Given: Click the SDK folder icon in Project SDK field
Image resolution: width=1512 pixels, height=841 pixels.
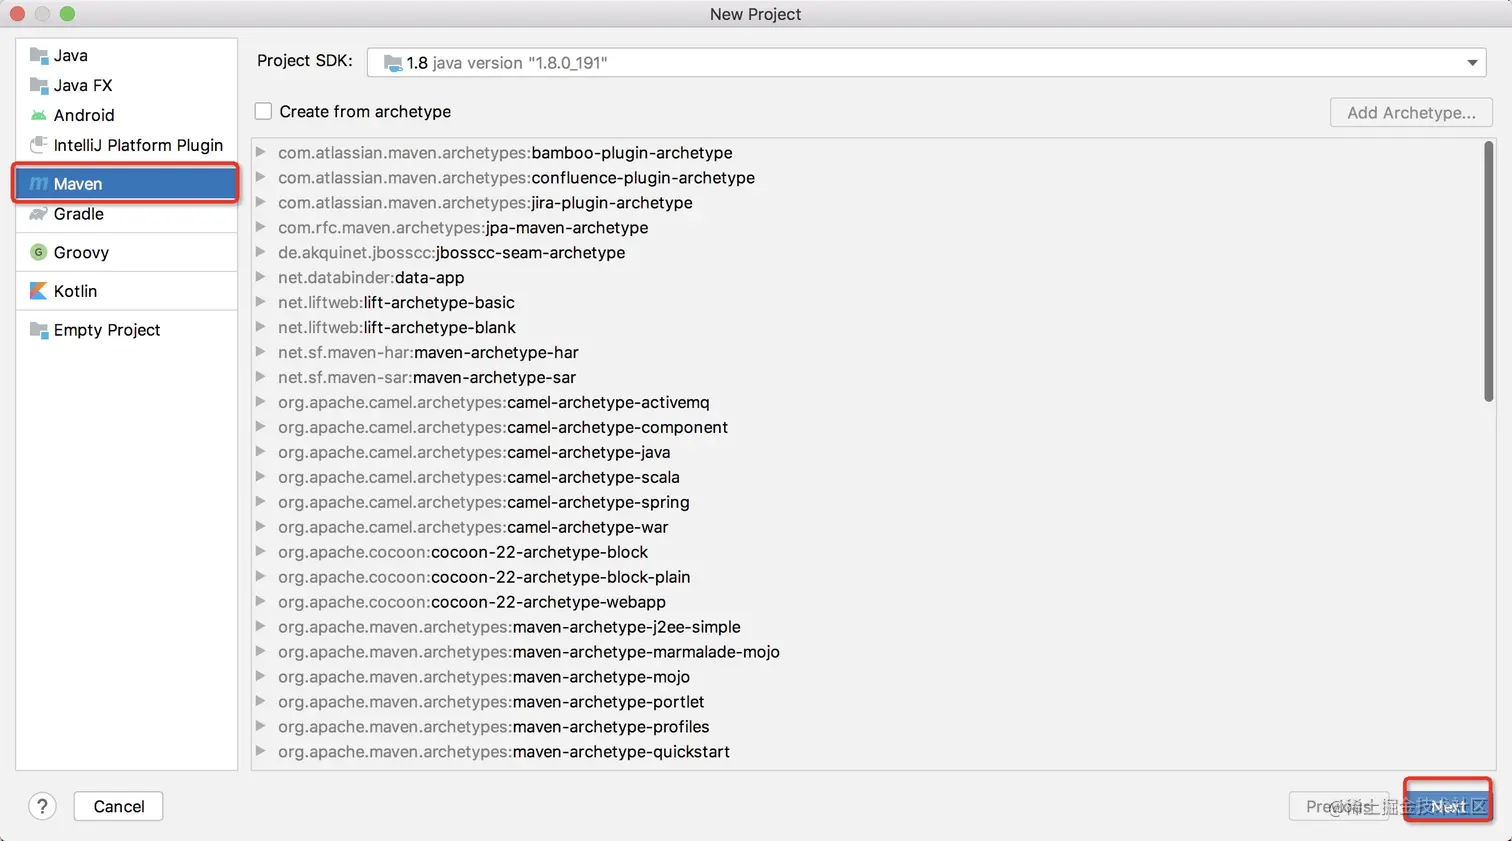Looking at the screenshot, I should pyautogui.click(x=393, y=63).
